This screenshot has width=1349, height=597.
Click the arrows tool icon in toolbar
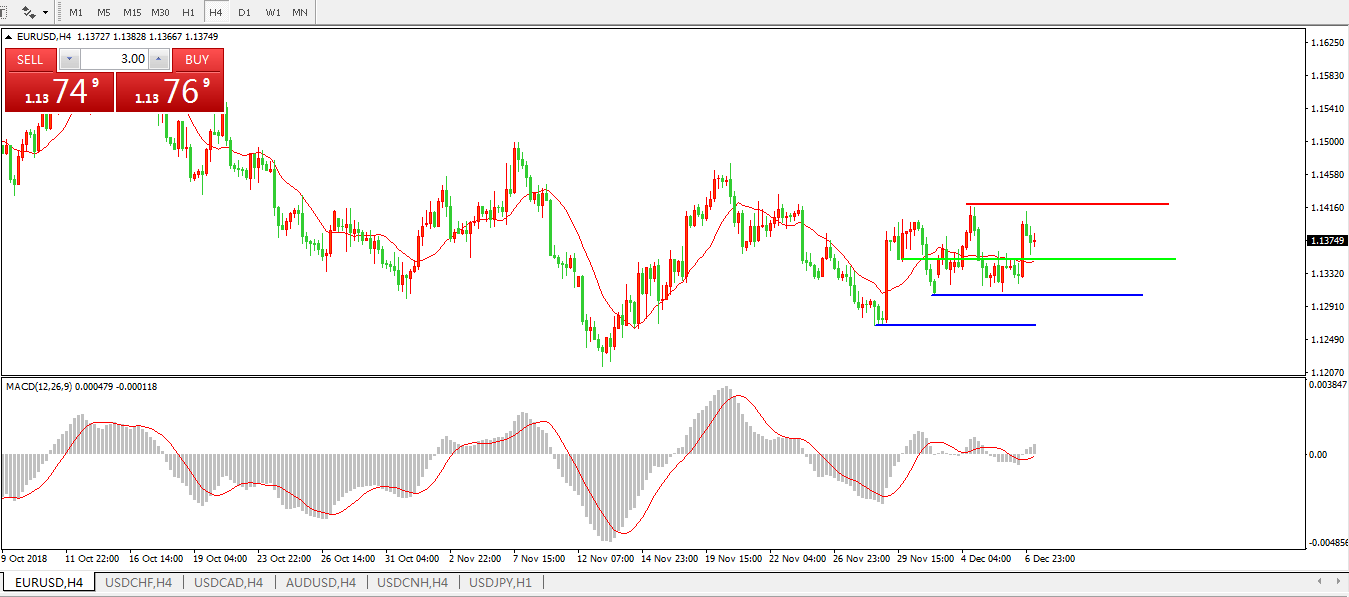pos(28,13)
